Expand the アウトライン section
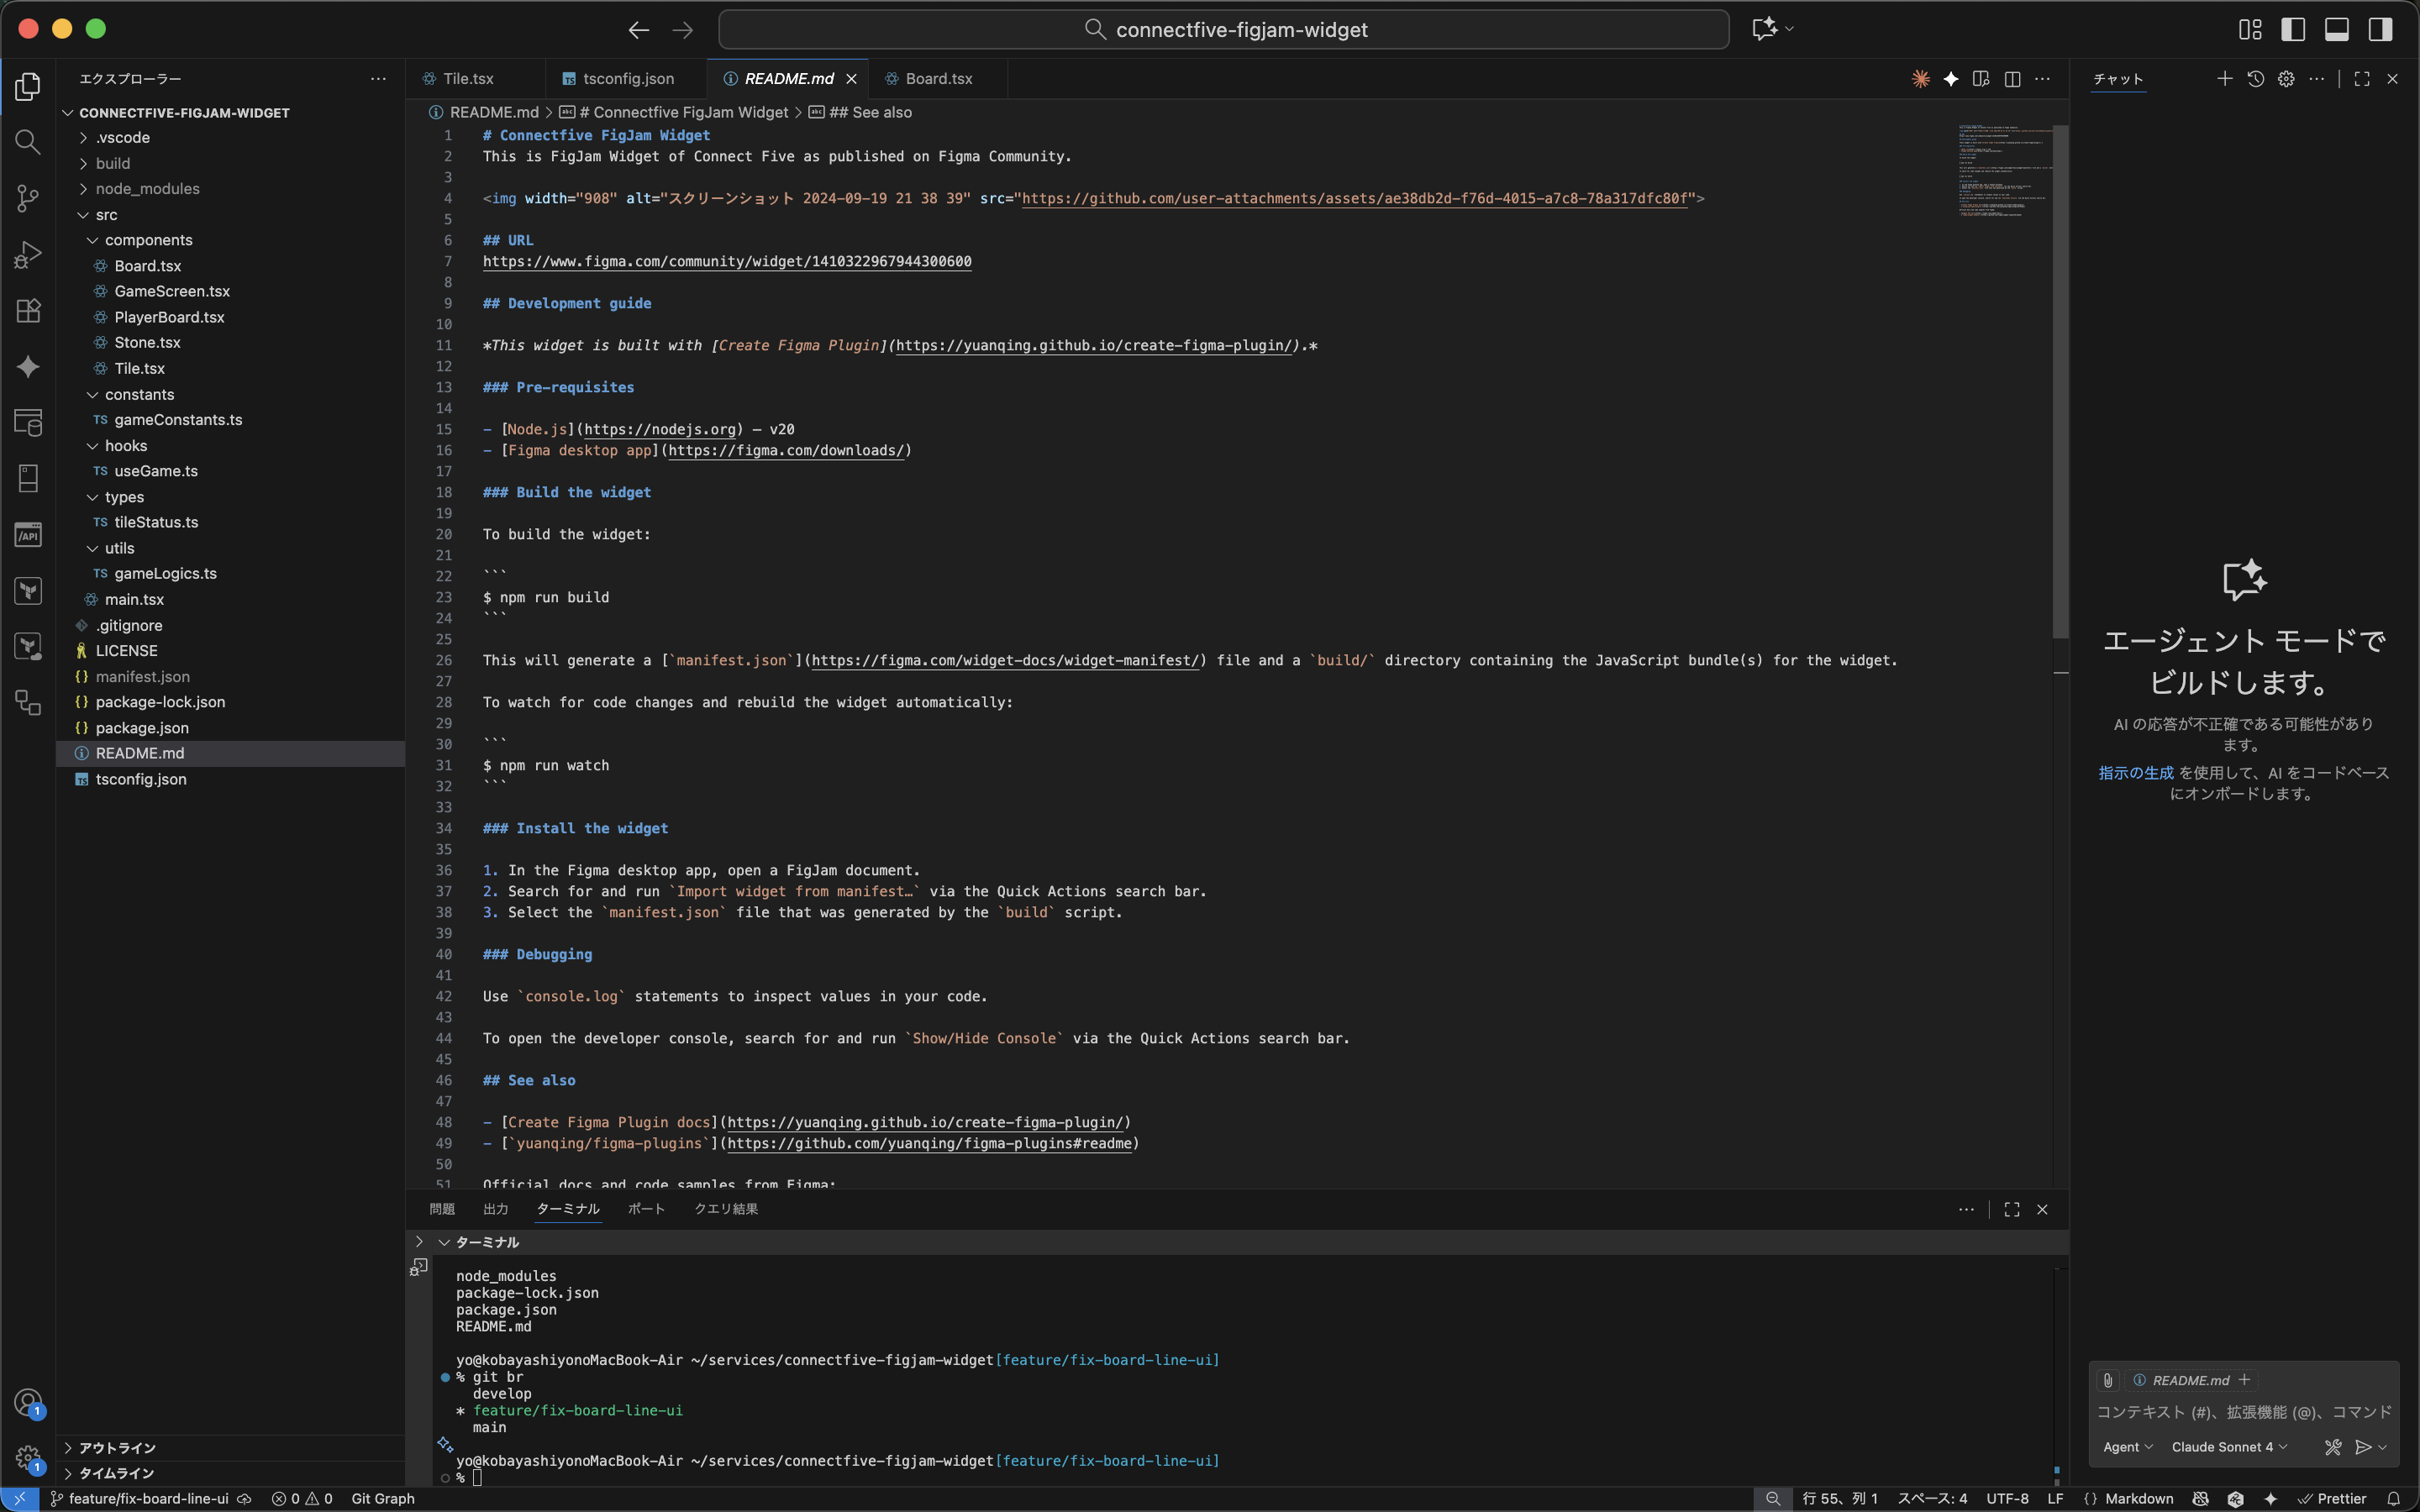 point(117,1447)
